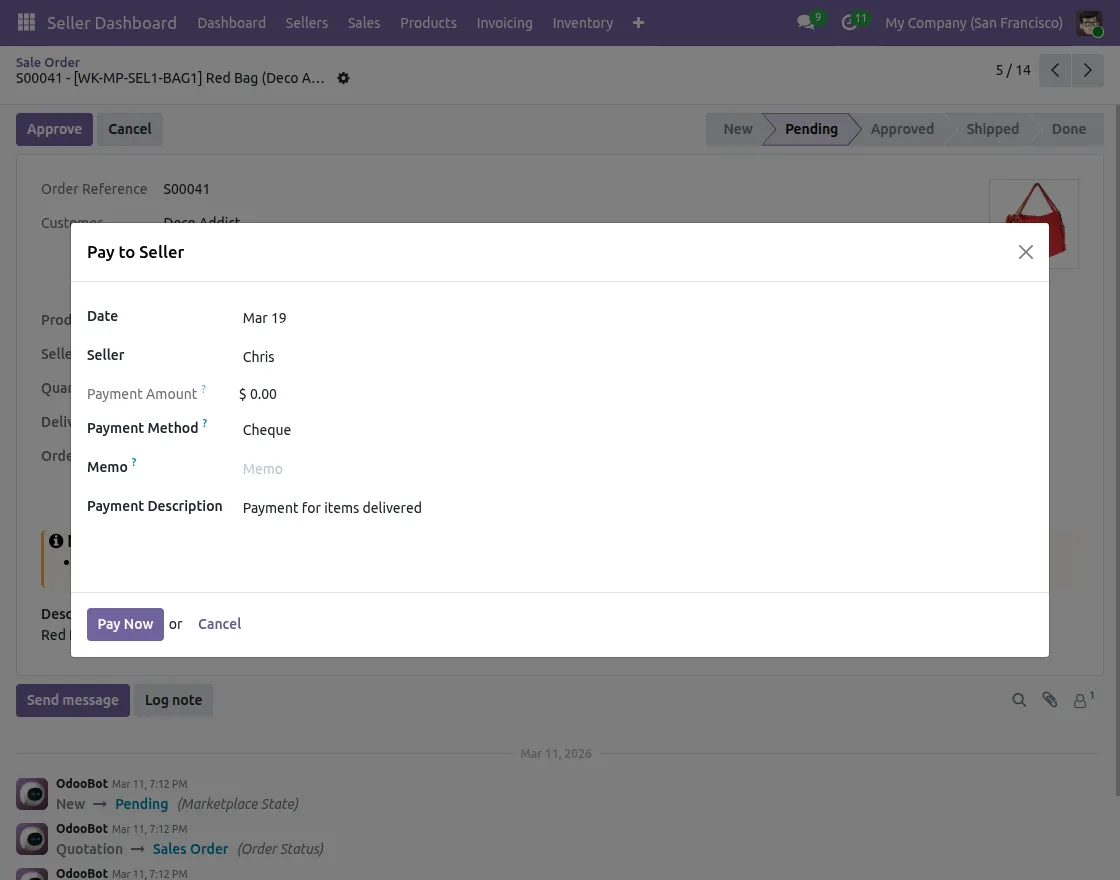This screenshot has width=1120, height=880.
Task: Click the Pay Now button
Action: 125,624
